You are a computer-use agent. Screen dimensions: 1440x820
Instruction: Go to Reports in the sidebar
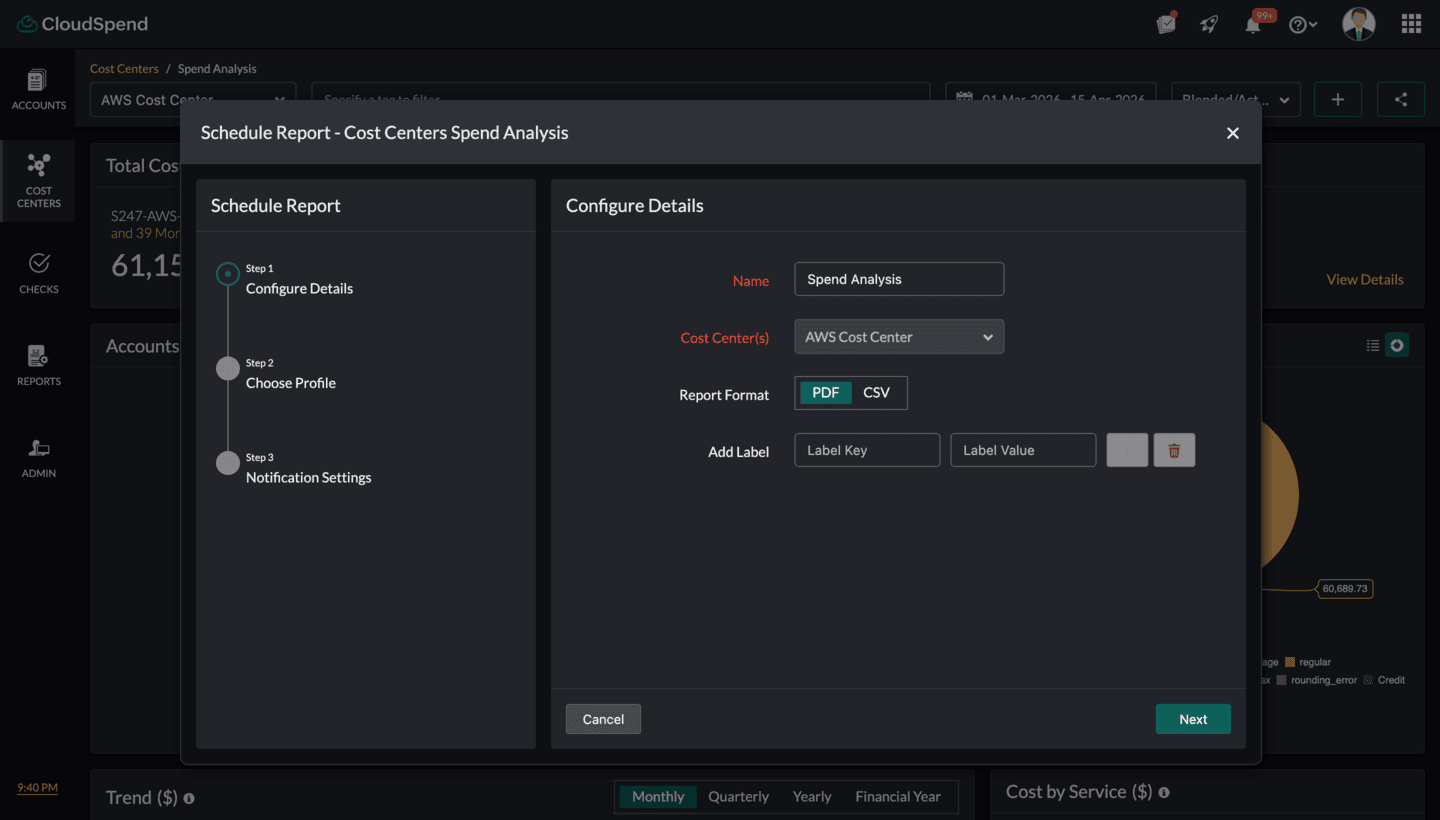pyautogui.click(x=38, y=365)
